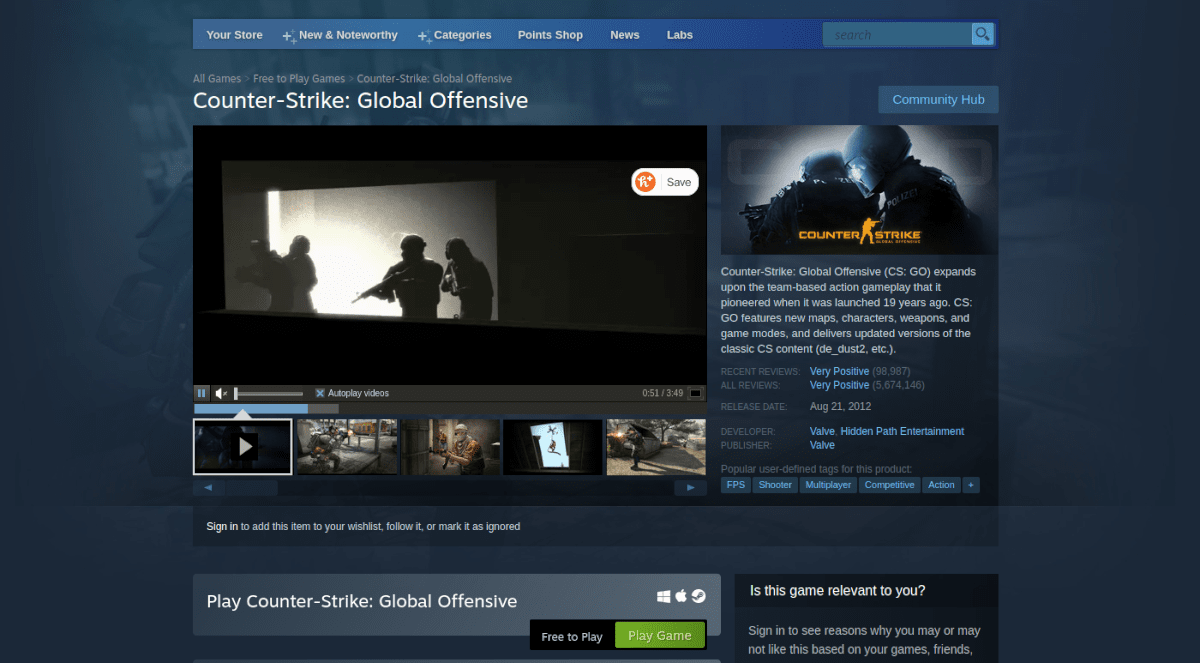
Task: Click the Valve developer link
Action: [x=820, y=431]
